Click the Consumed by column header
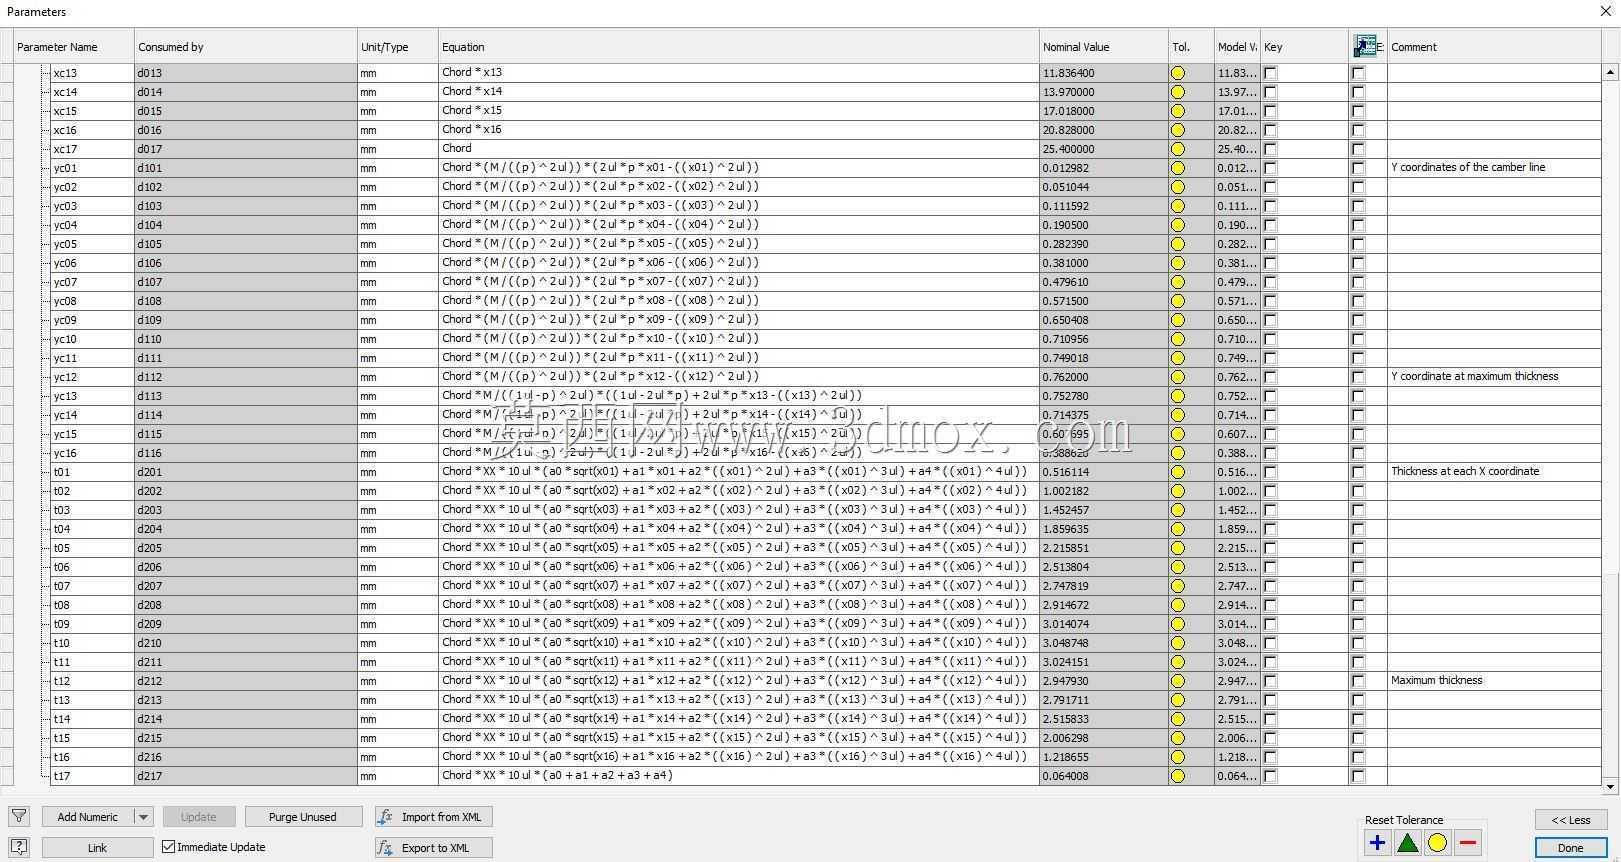1621x862 pixels. (246, 47)
